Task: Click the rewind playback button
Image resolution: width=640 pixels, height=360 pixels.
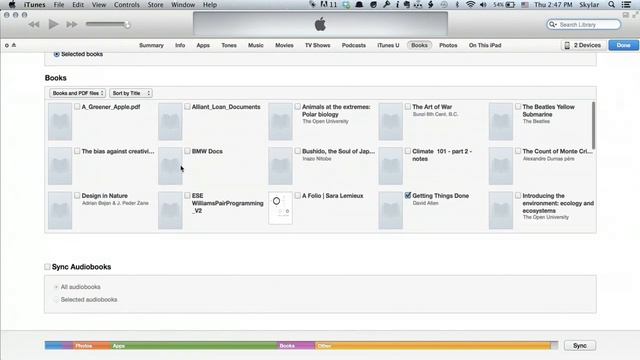Action: (x=34, y=24)
